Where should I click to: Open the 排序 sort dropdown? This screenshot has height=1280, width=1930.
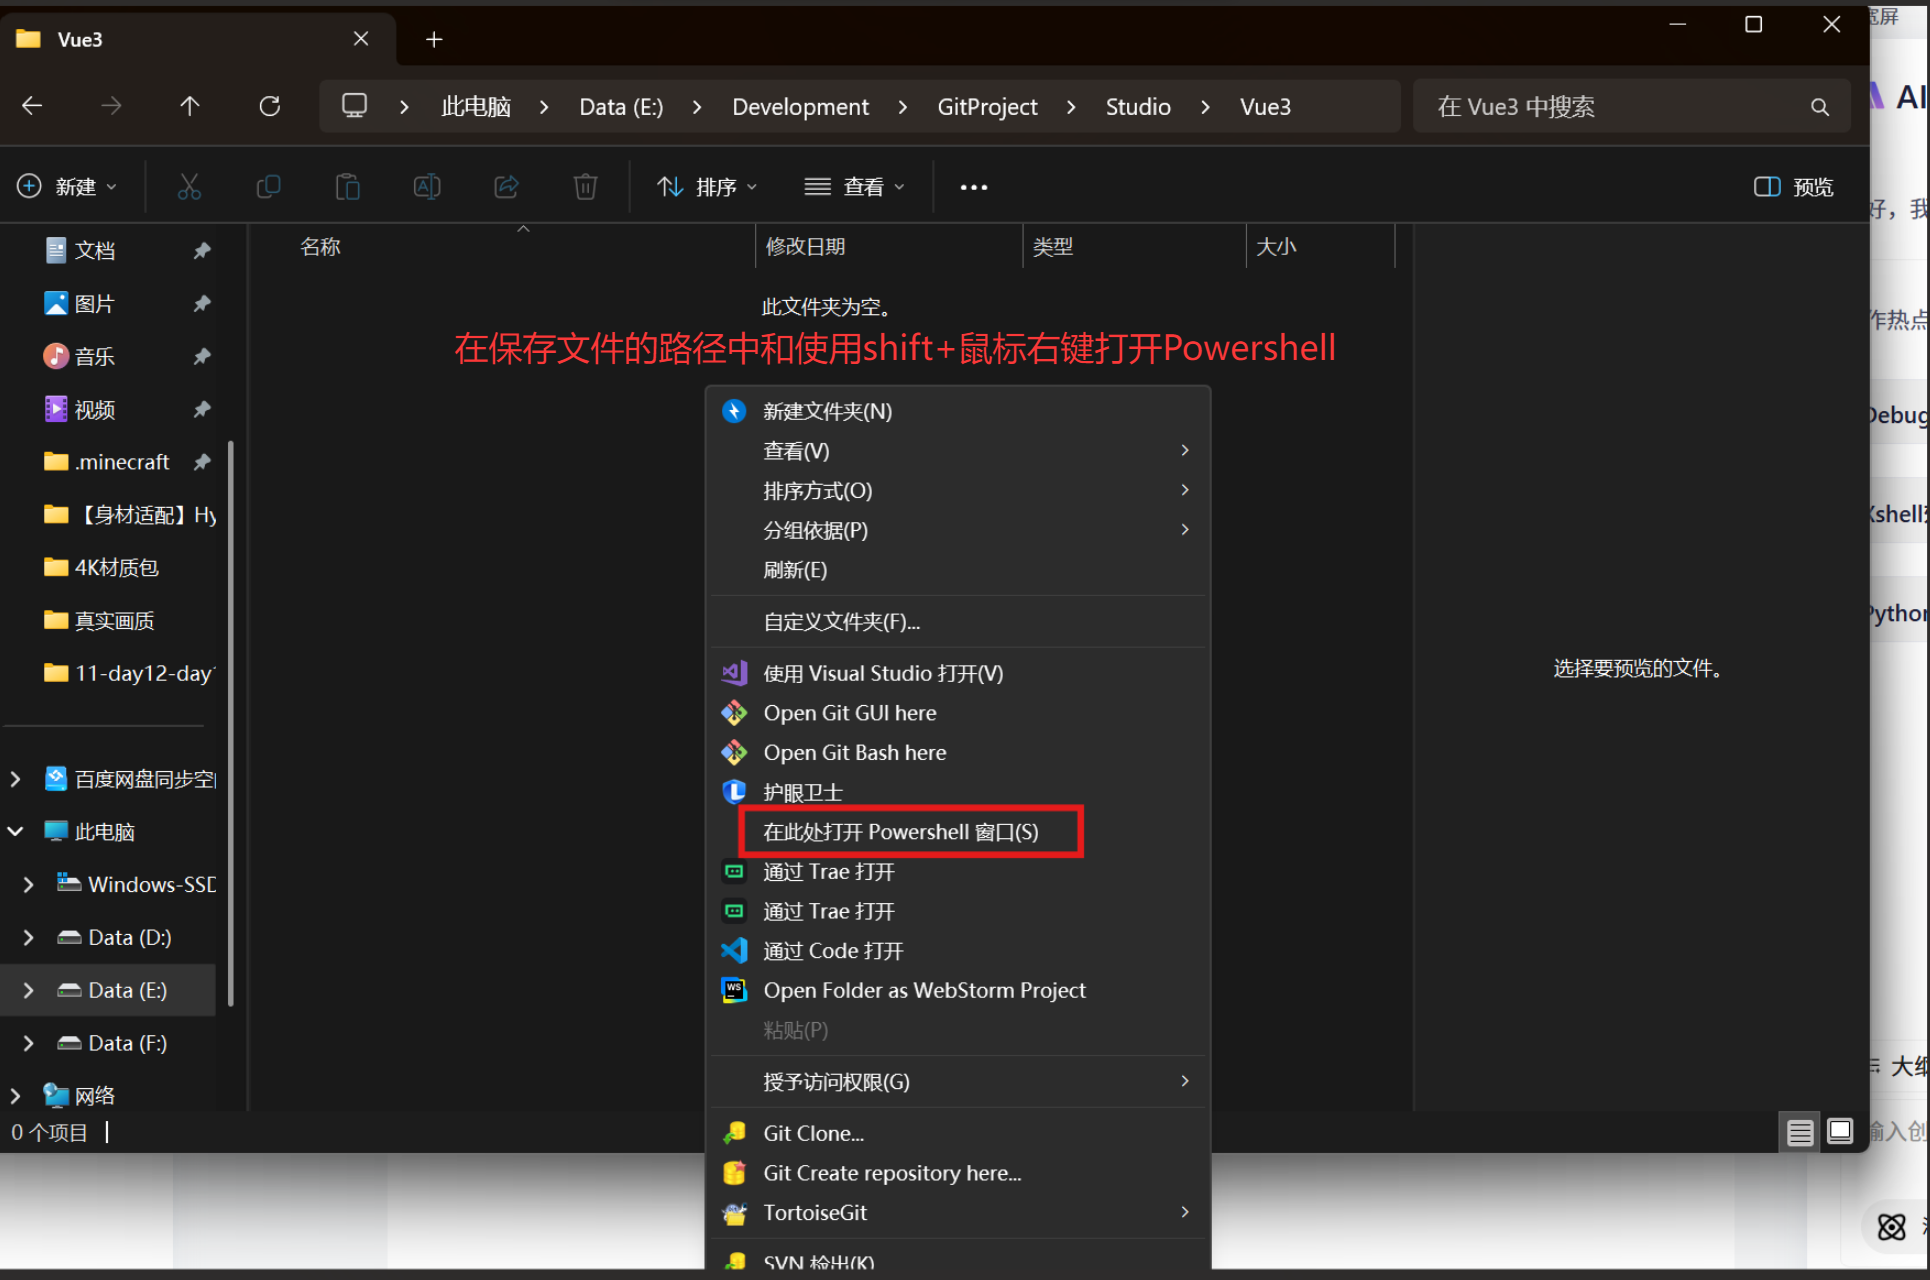click(x=707, y=187)
